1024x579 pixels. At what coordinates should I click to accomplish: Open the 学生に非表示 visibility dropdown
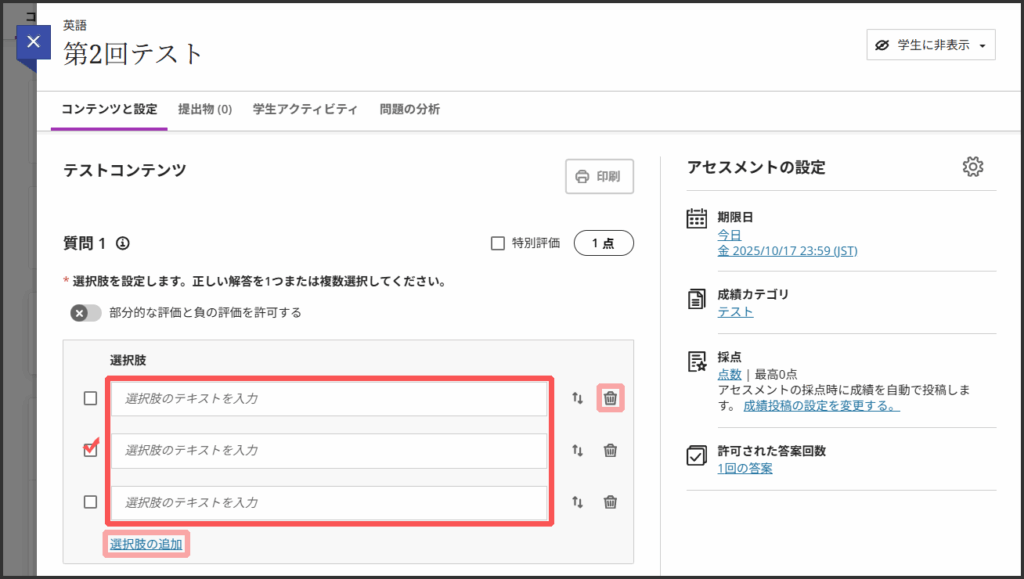click(930, 45)
